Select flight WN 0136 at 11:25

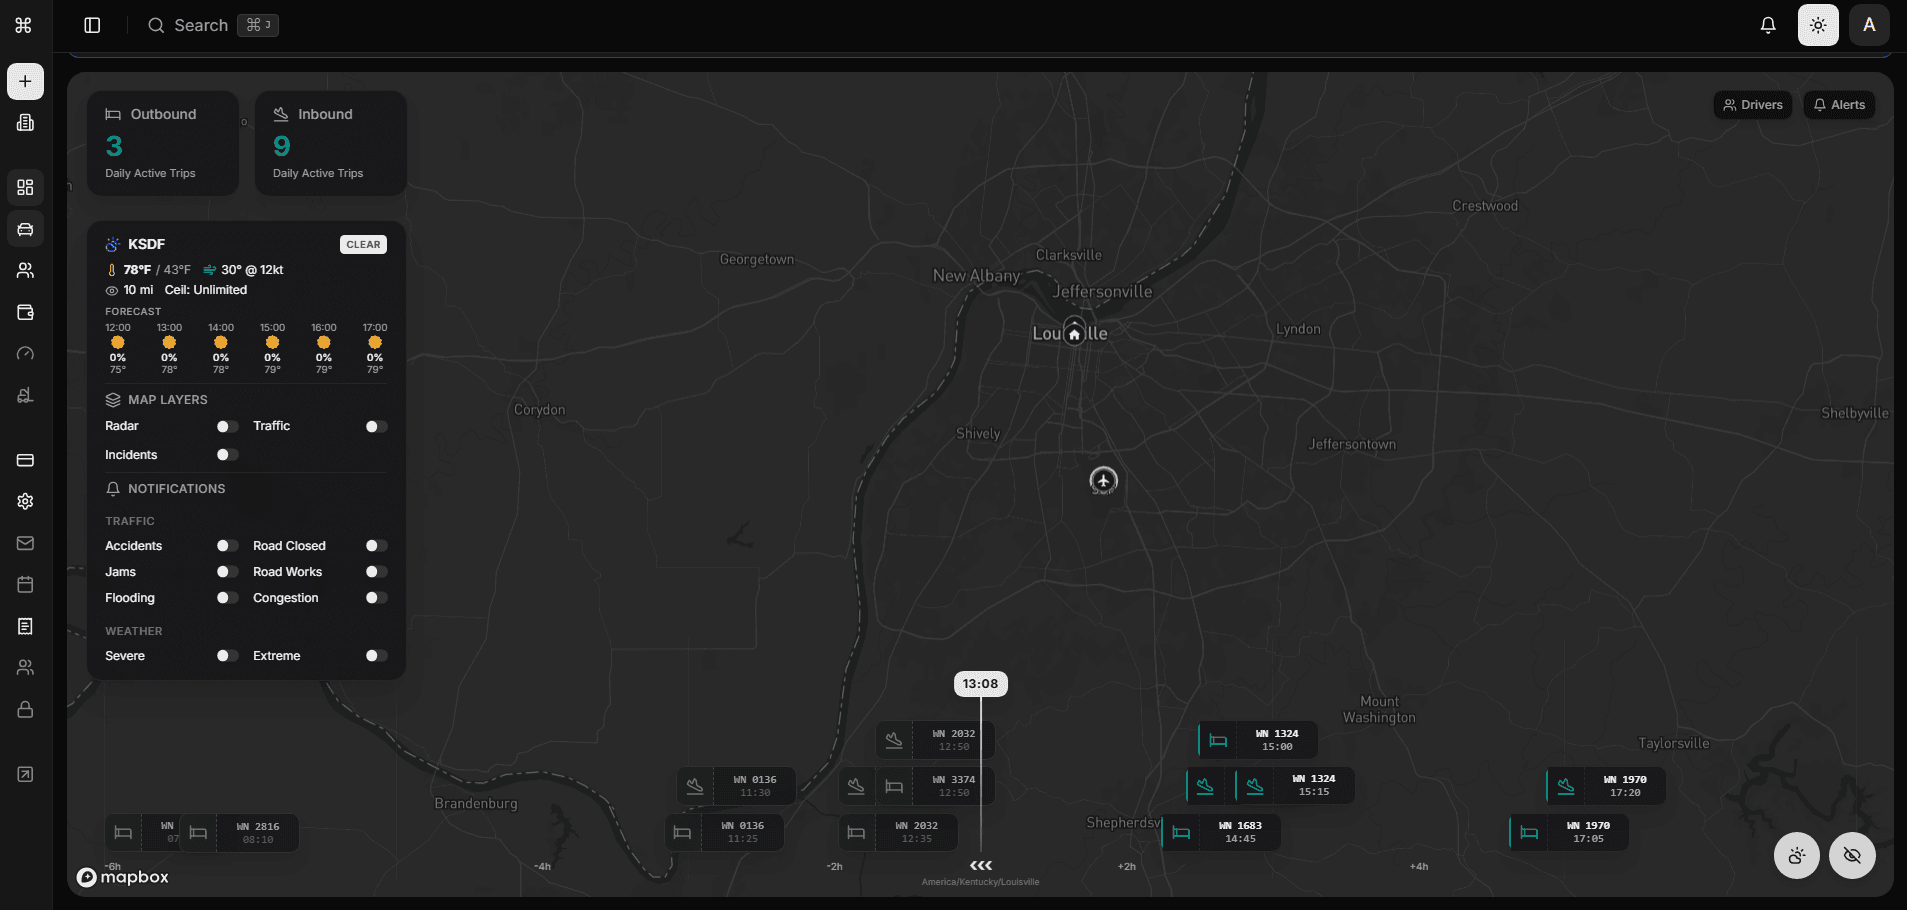click(x=724, y=832)
